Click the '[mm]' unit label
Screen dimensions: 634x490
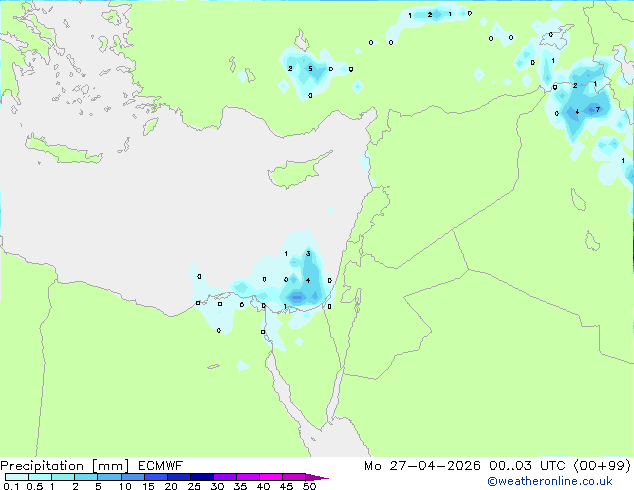110,466
